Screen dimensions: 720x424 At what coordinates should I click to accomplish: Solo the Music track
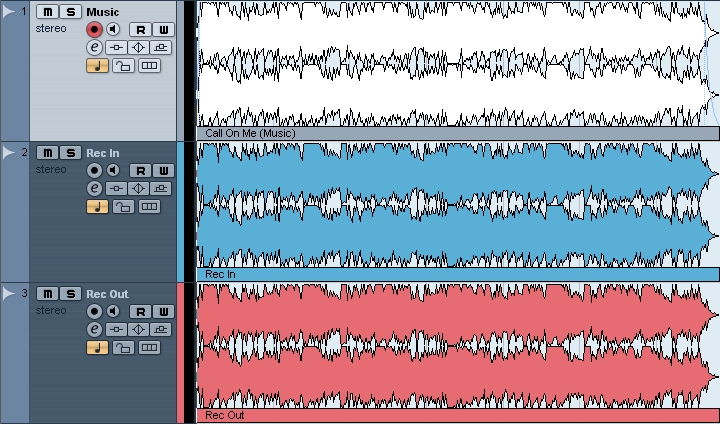(70, 11)
